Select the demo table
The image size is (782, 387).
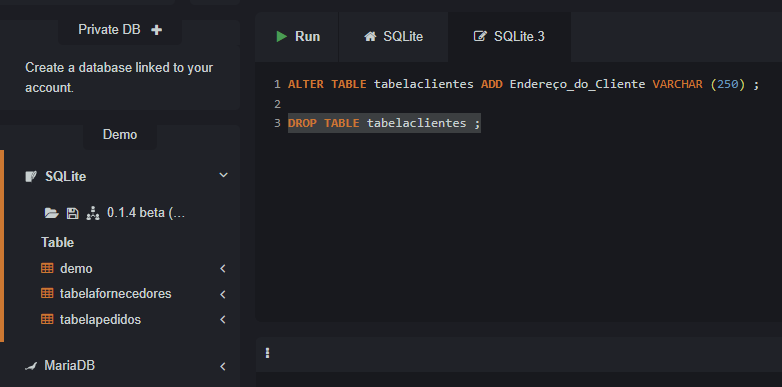(x=76, y=269)
